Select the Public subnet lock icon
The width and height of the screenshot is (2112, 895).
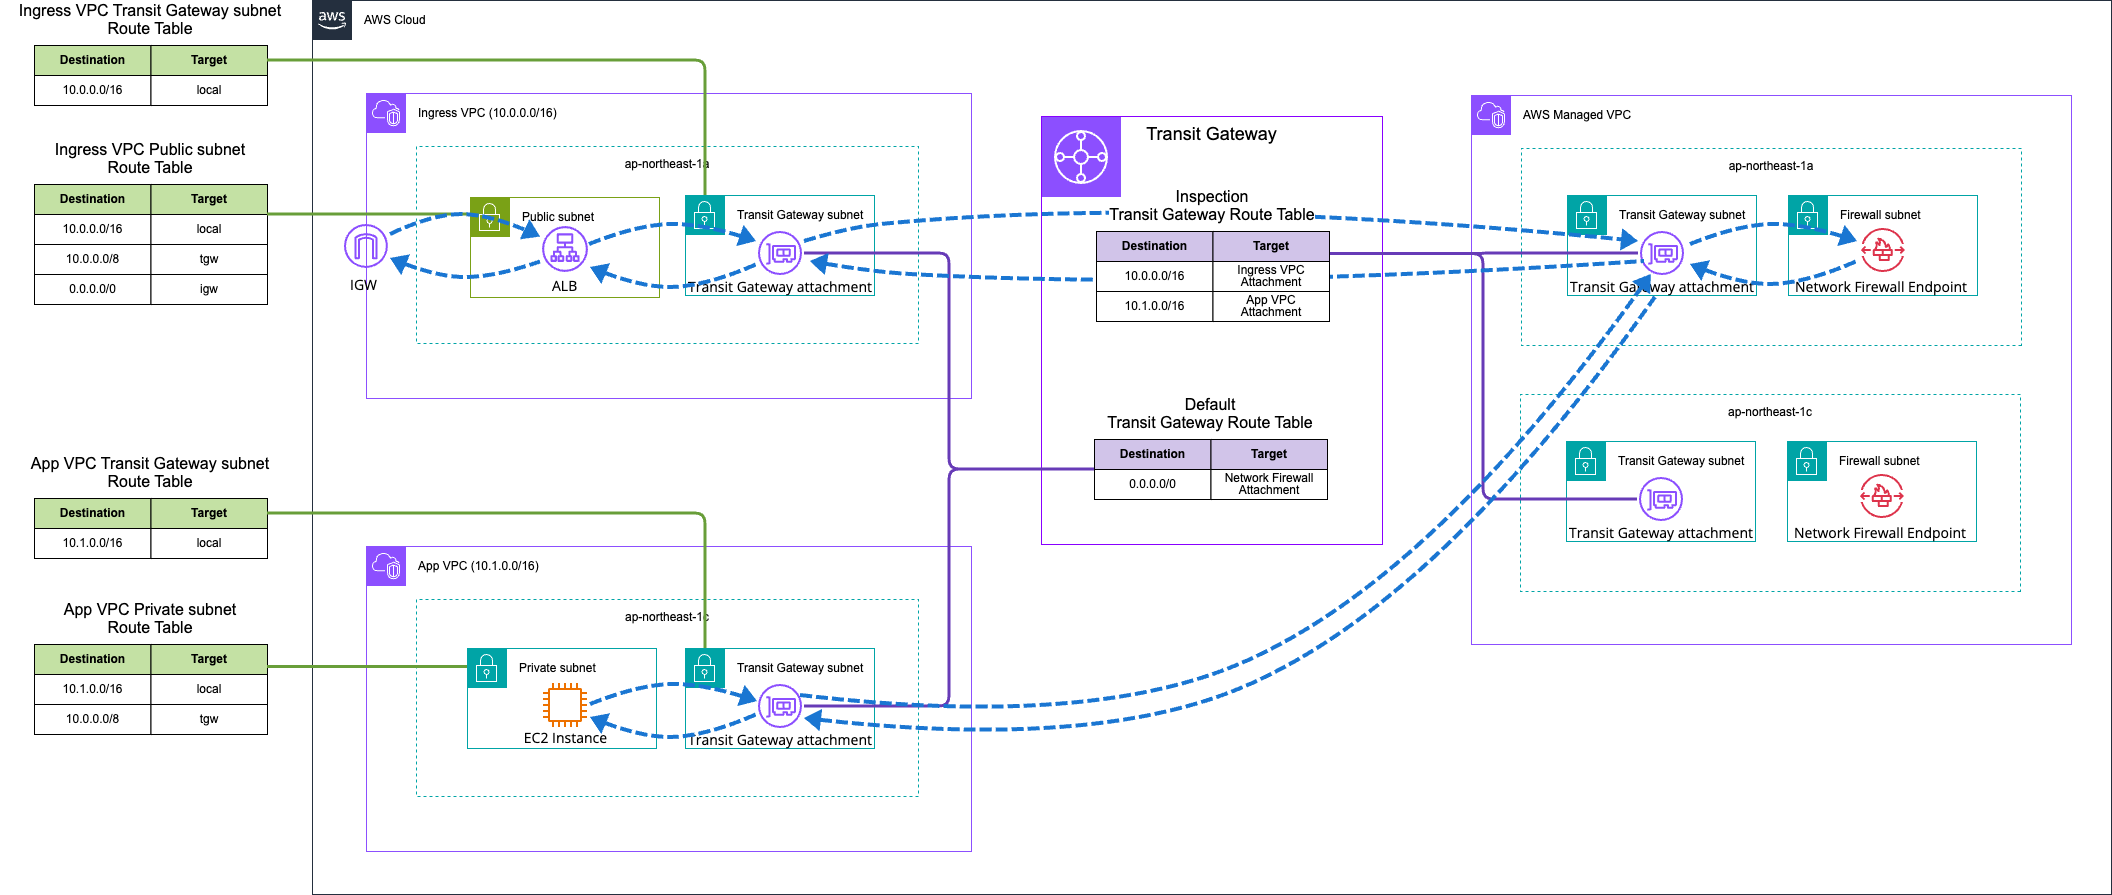coord(490,217)
